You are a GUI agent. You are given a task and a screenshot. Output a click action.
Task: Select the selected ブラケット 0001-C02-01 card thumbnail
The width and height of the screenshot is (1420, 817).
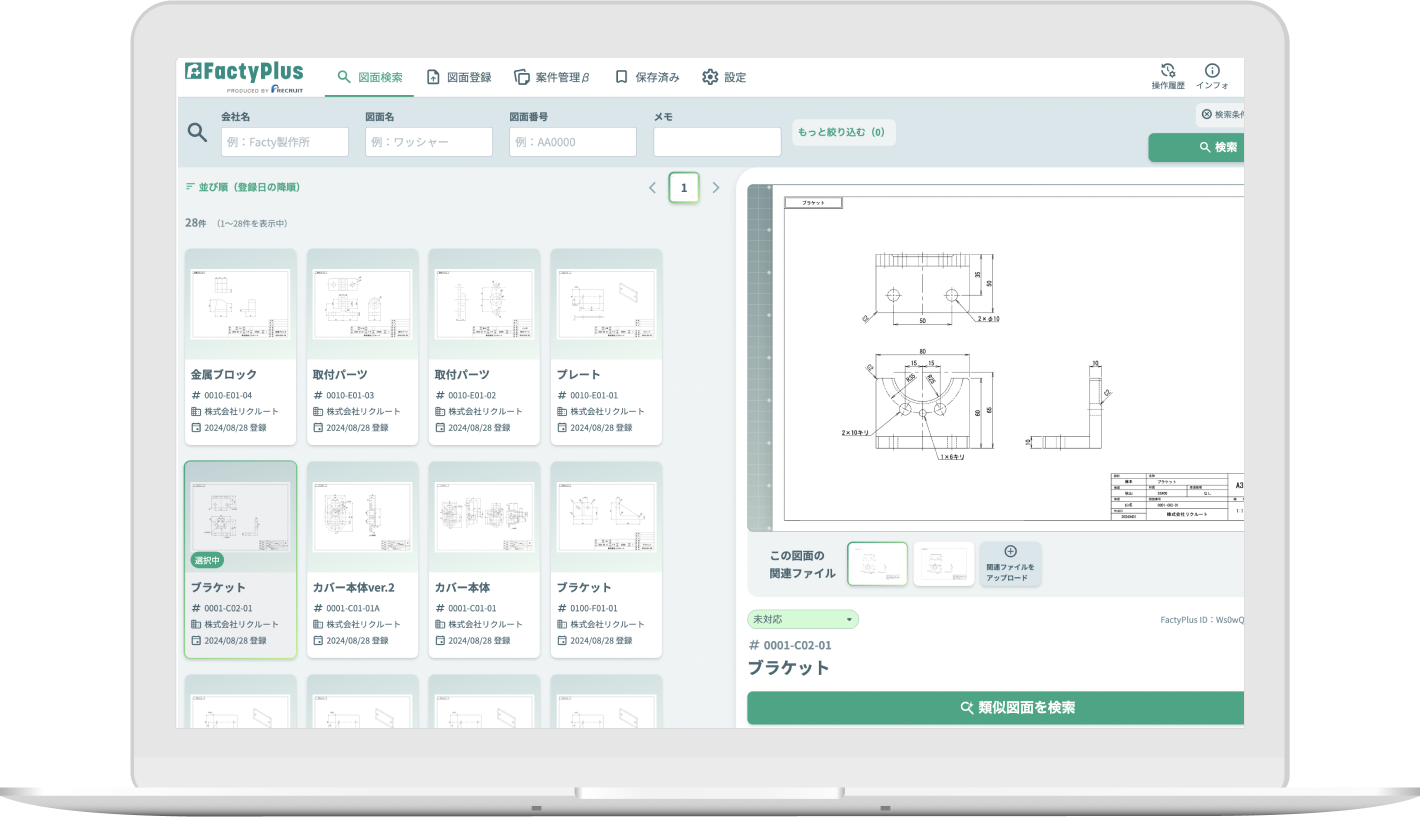241,517
